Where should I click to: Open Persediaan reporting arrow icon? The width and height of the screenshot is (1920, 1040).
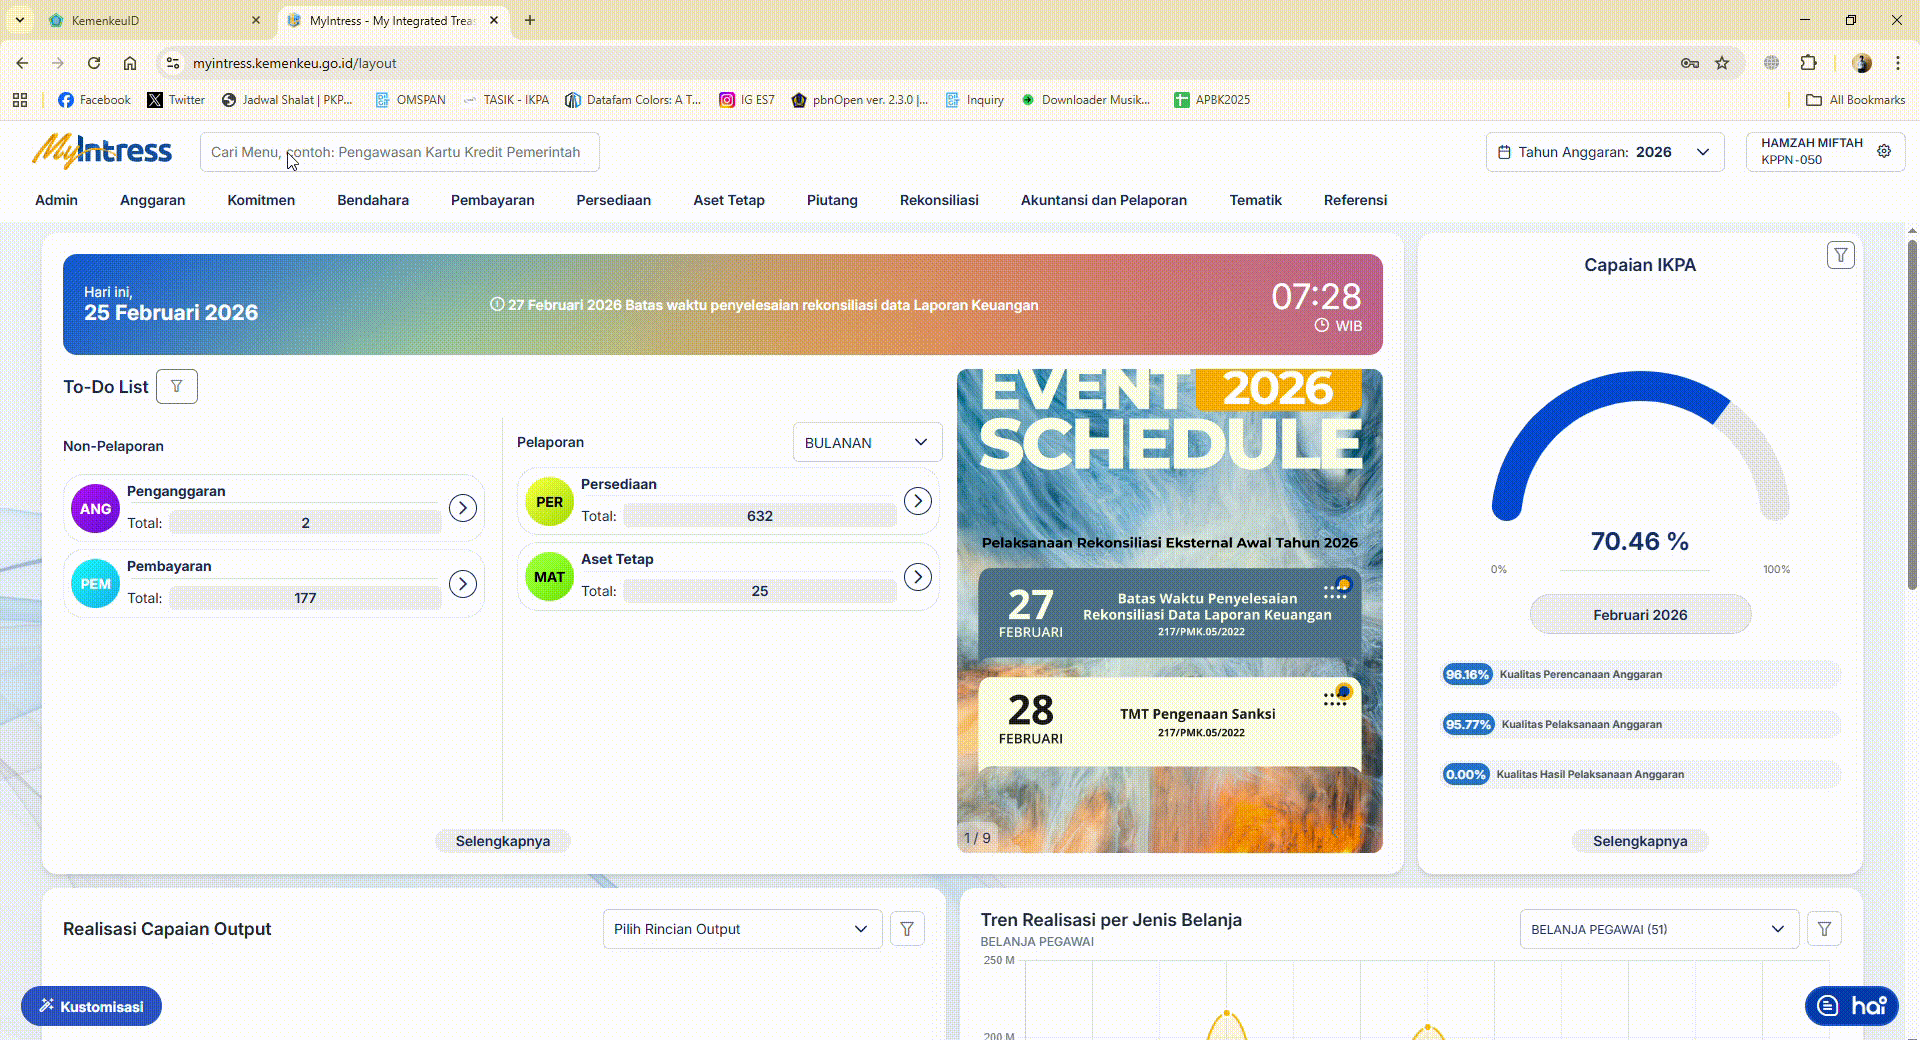[917, 502]
